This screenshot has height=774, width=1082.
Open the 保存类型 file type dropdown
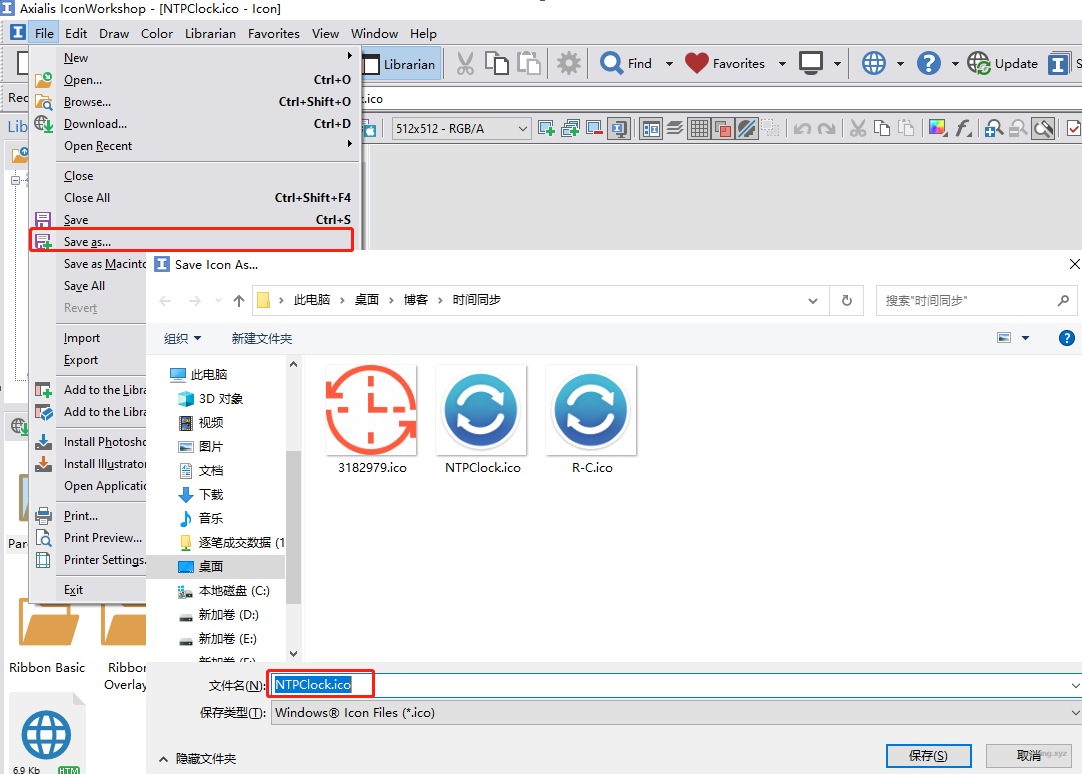click(675, 713)
